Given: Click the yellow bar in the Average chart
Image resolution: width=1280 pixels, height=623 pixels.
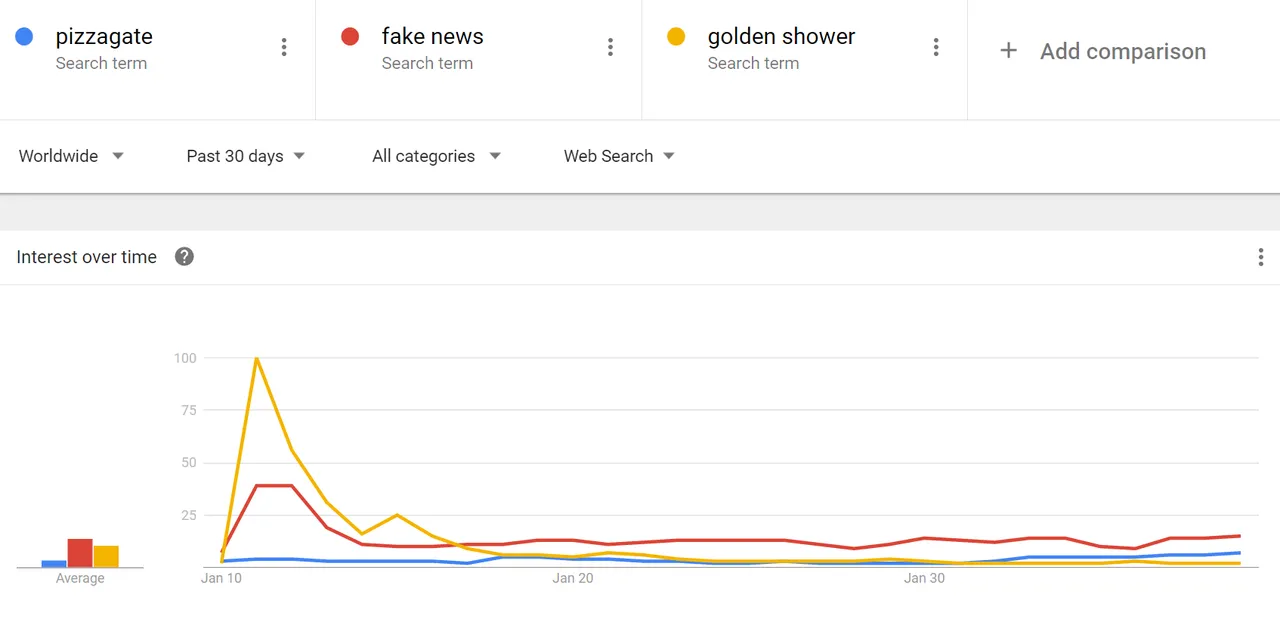Looking at the screenshot, I should 106,557.
